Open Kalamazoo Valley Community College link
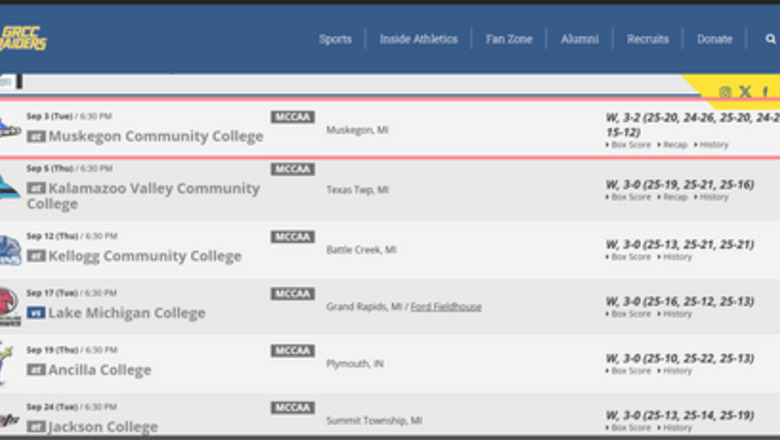The image size is (780, 440). point(143,196)
